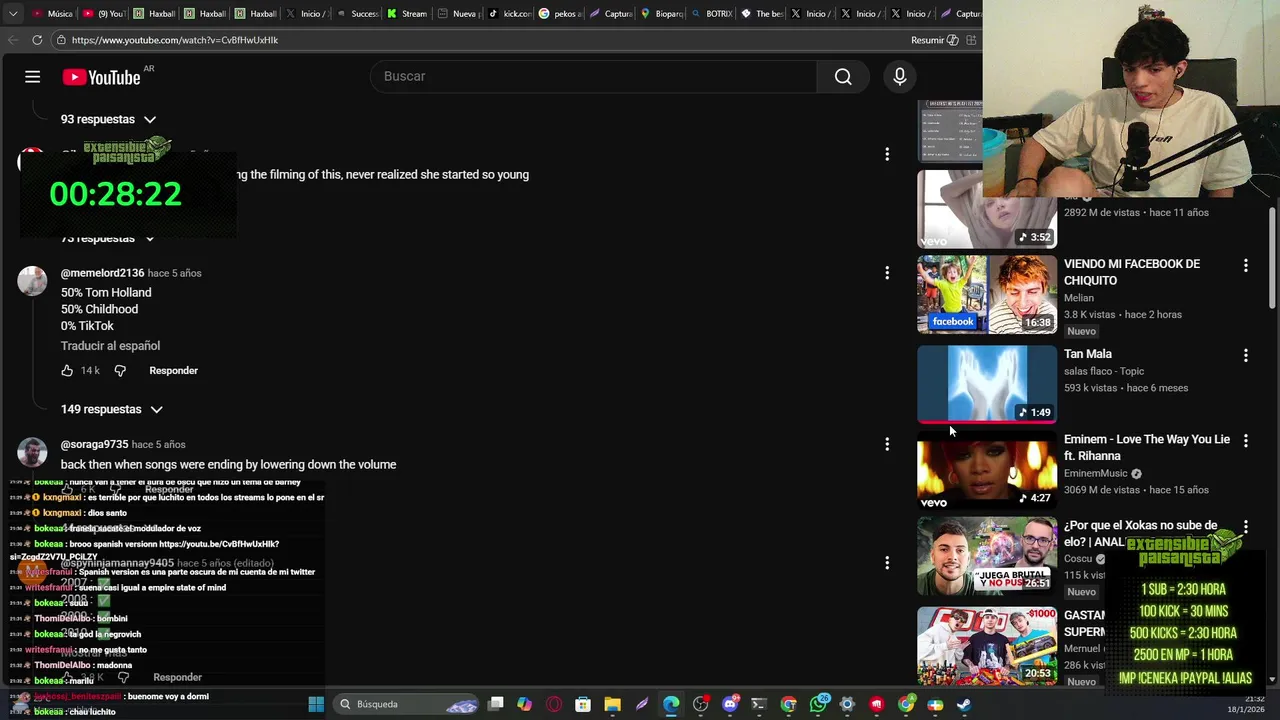Click the '14 k' likes count
The image size is (1280, 720).
[x=90, y=371]
